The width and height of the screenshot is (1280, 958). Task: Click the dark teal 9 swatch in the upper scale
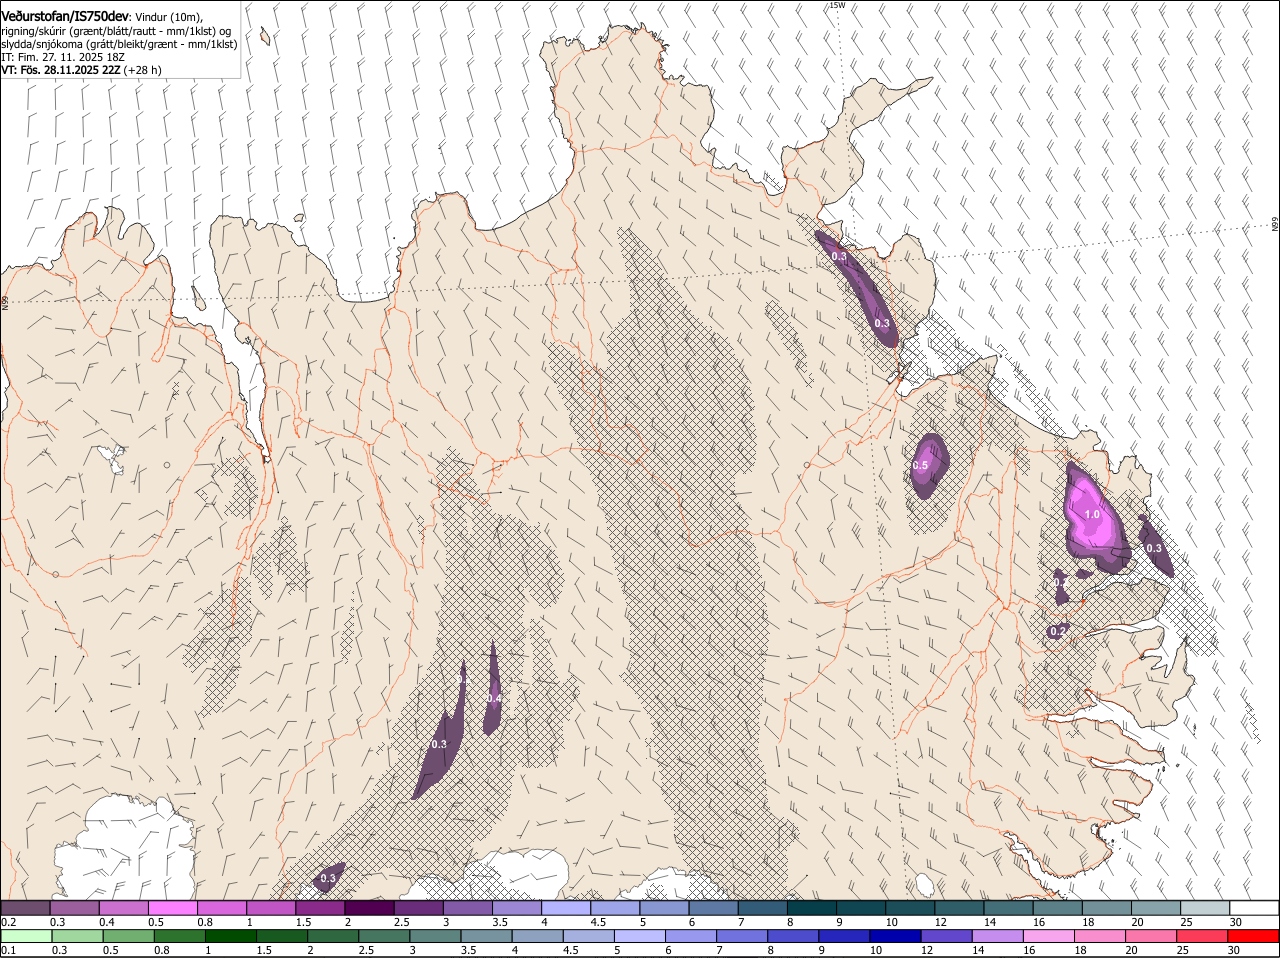point(861,908)
